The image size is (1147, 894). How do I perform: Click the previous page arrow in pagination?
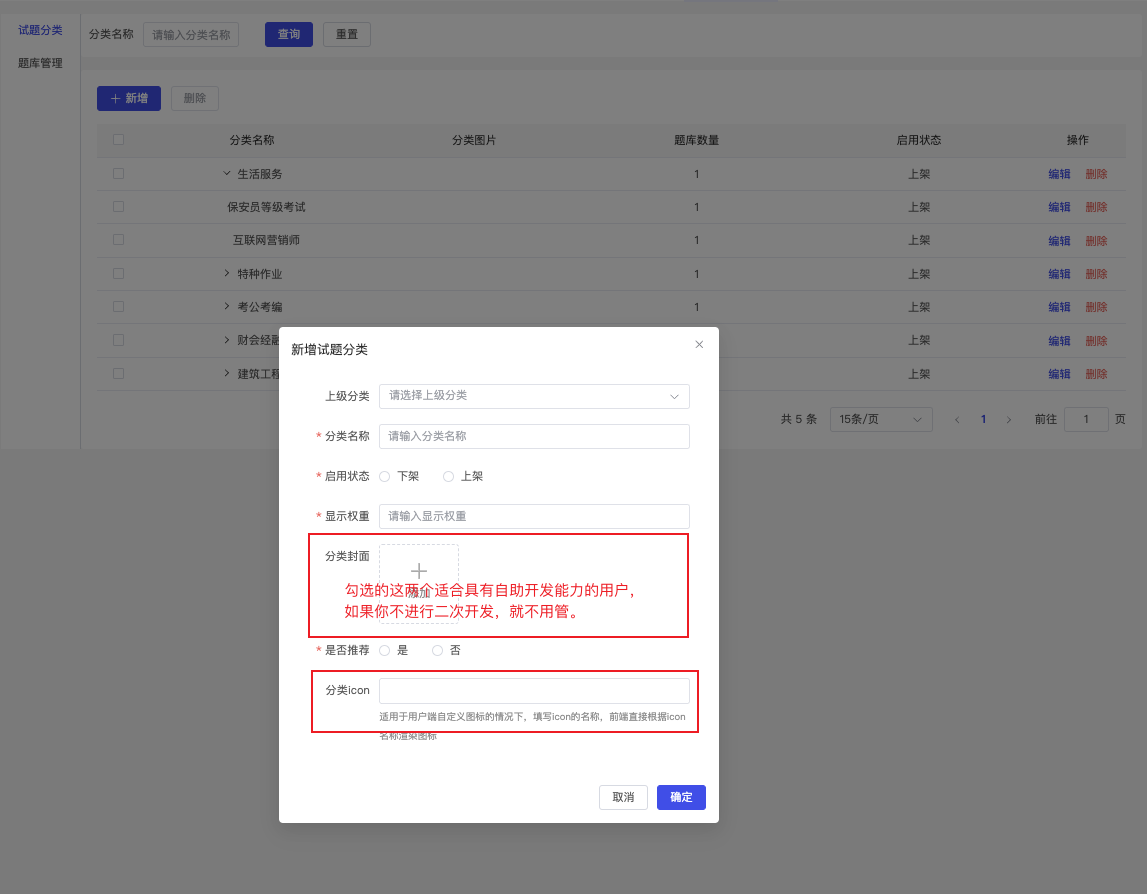pyautogui.click(x=957, y=419)
